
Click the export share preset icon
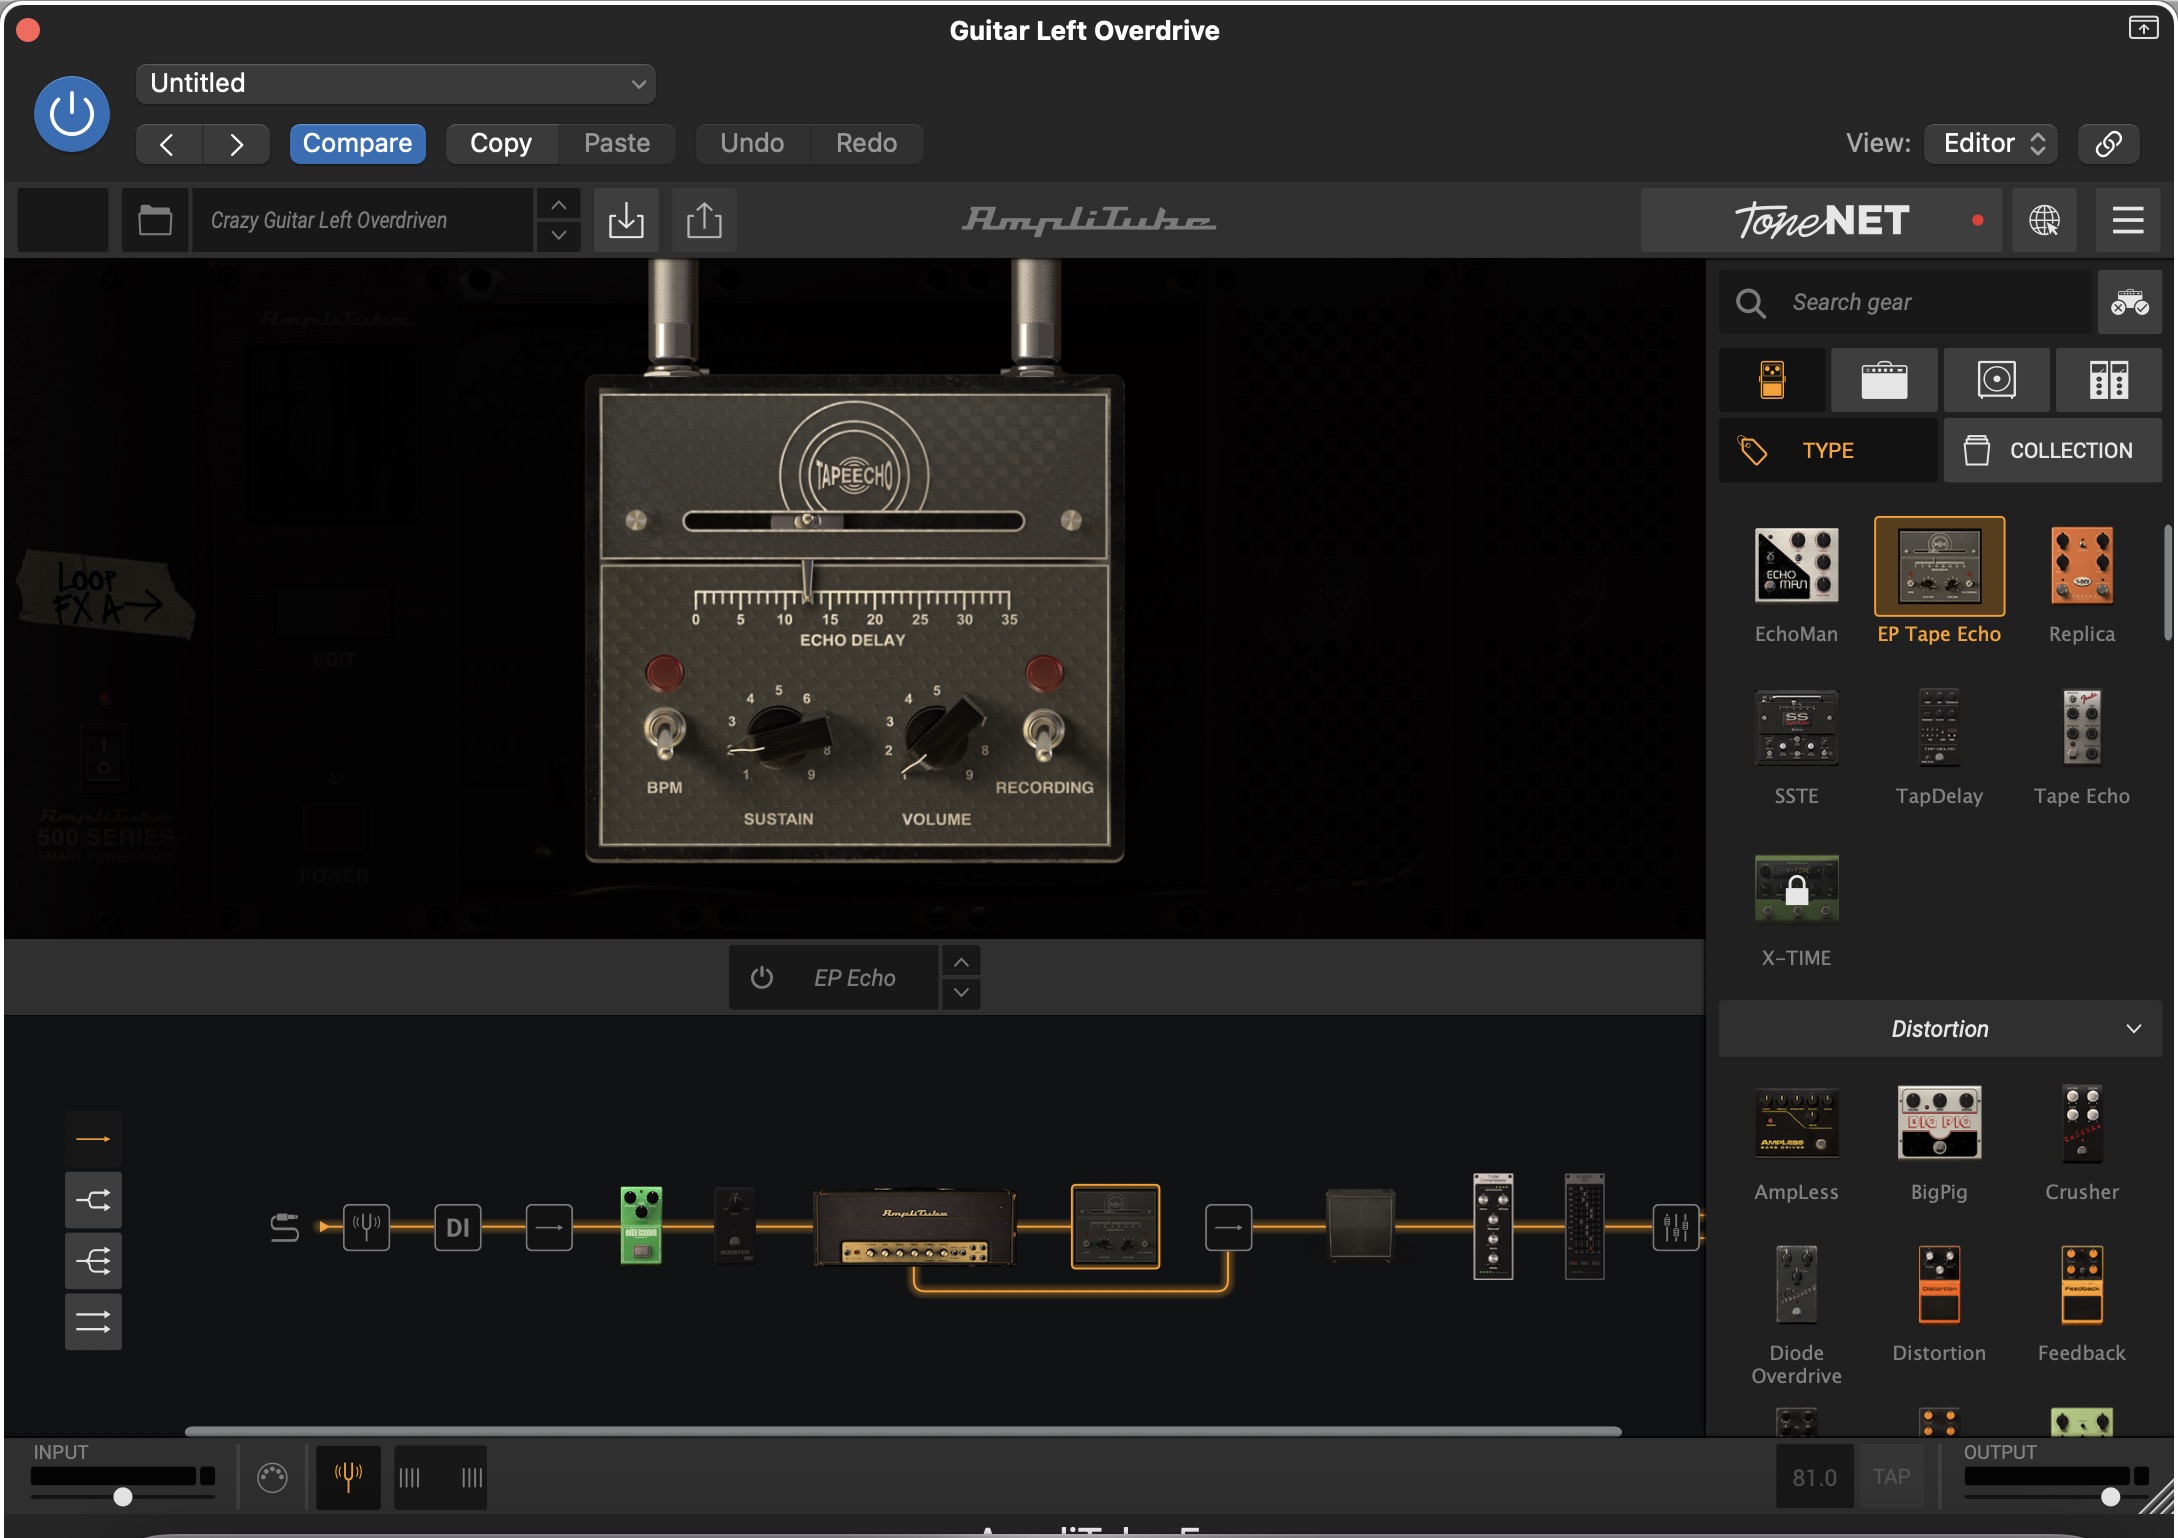[x=704, y=220]
